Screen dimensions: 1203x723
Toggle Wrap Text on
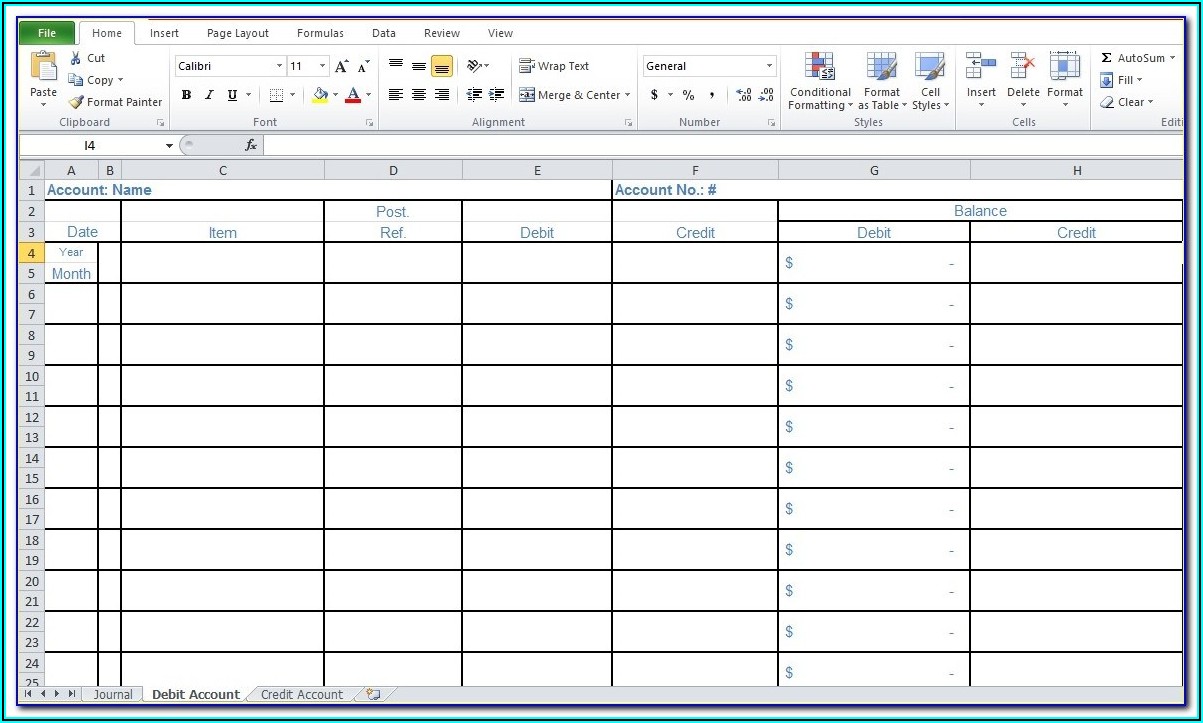[554, 66]
